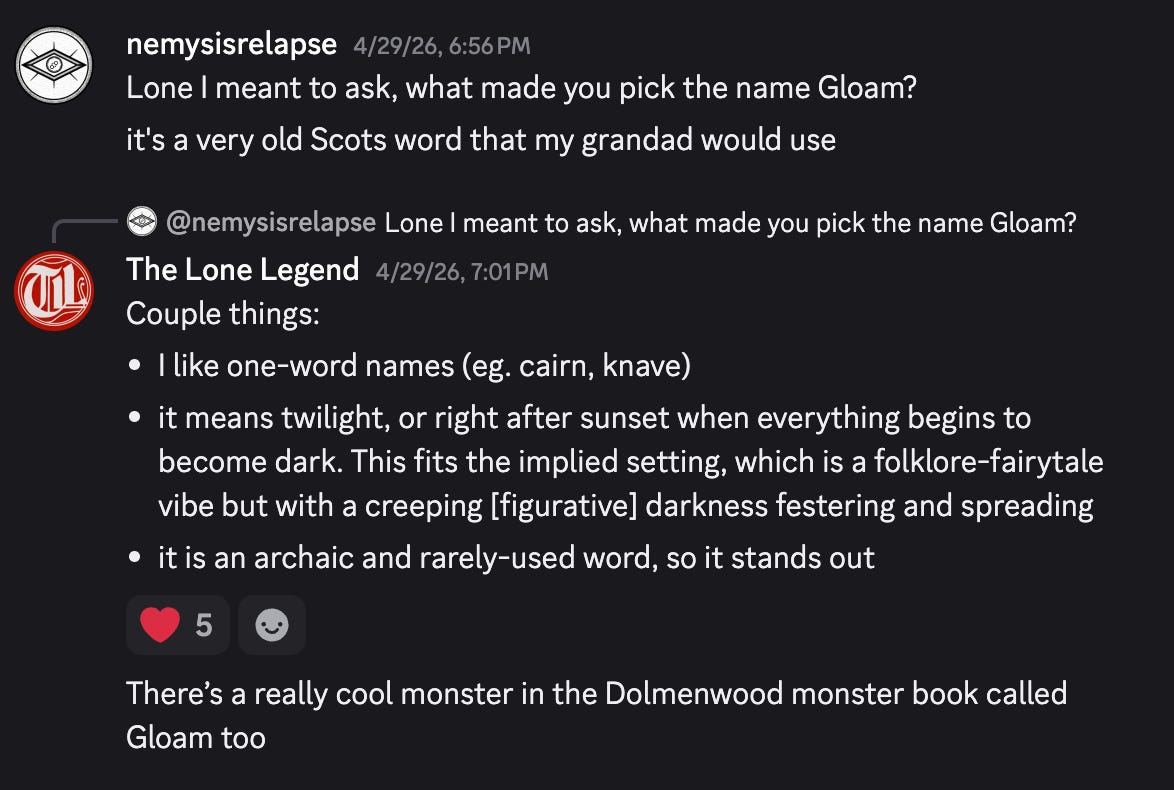Click the 6:56 PM message timestamp

click(442, 46)
